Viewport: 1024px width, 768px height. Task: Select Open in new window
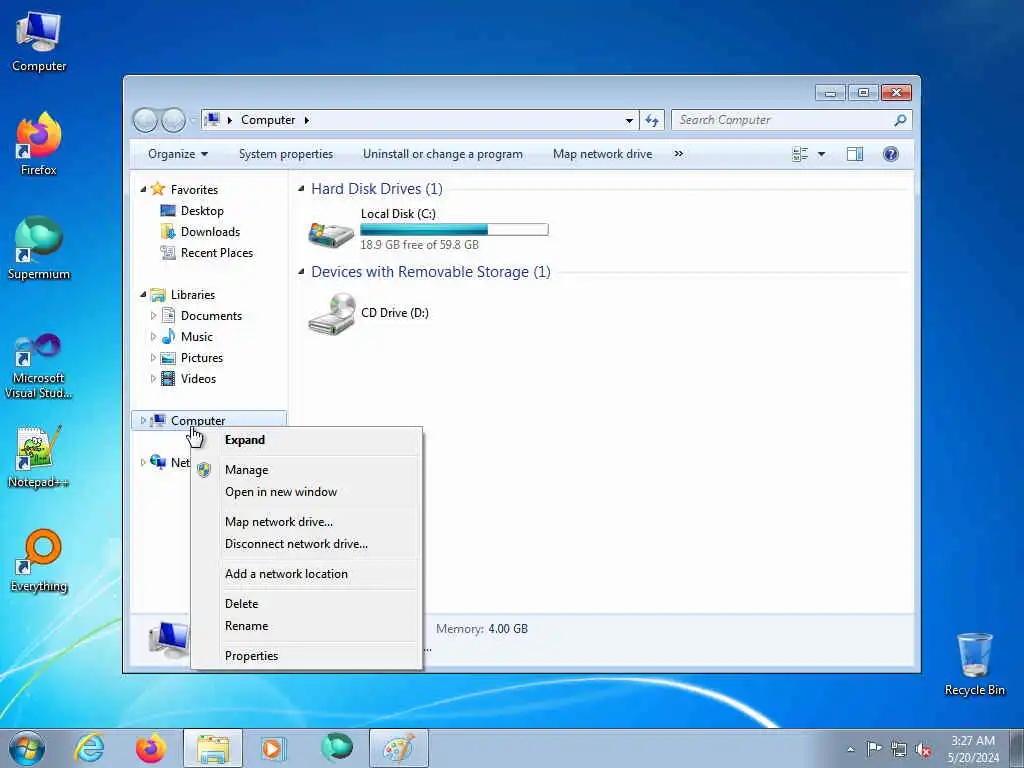[x=306, y=492]
